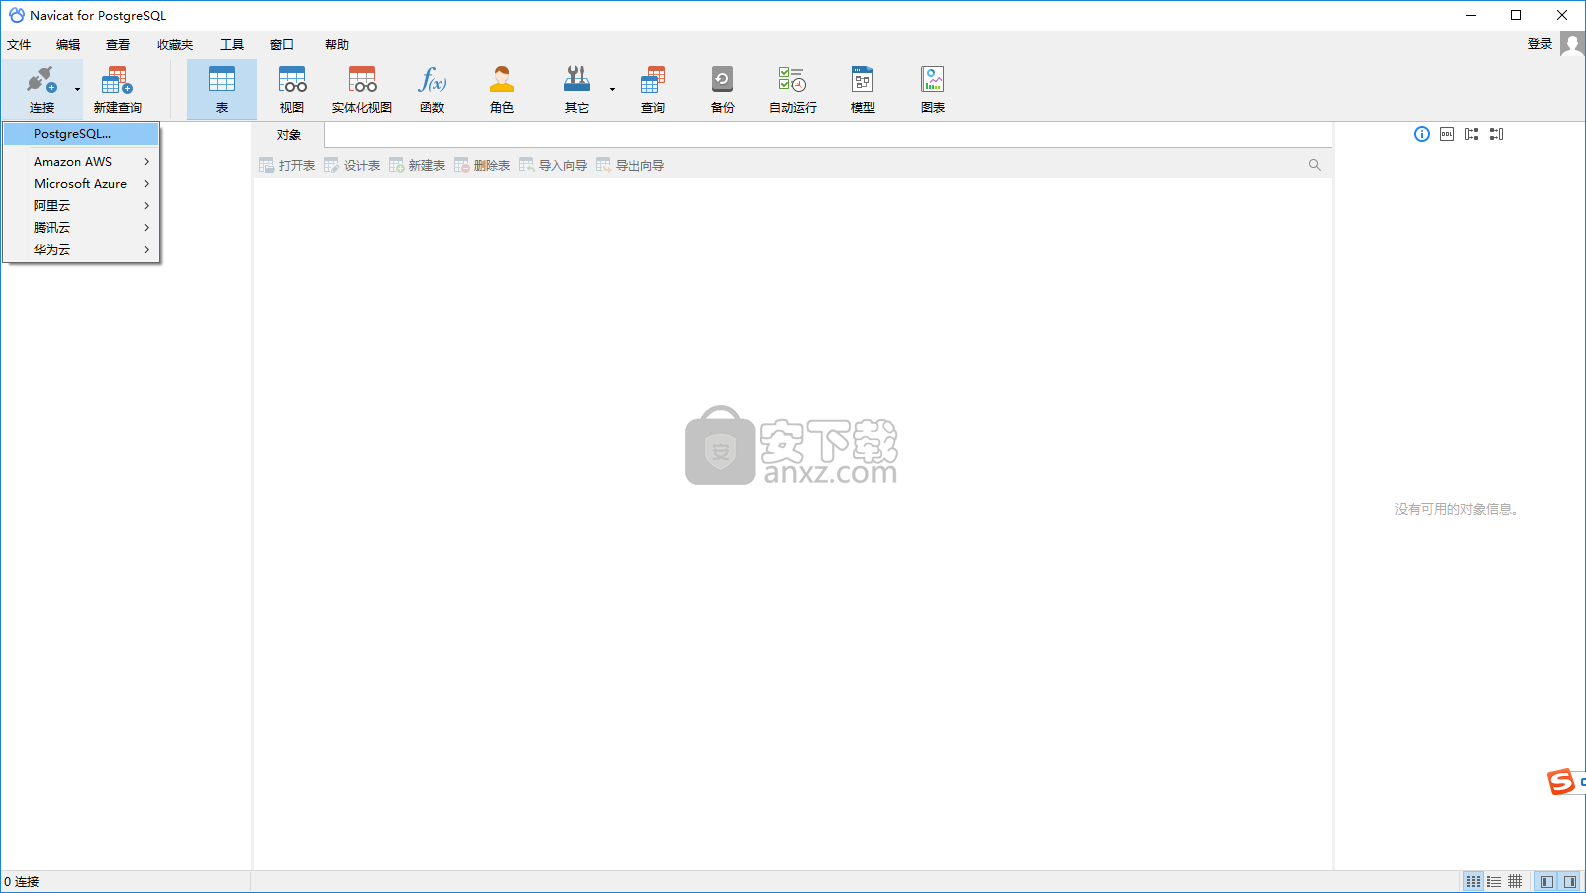The height and width of the screenshot is (893, 1586).
Task: Select the 角色 role icon
Action: click(x=502, y=80)
